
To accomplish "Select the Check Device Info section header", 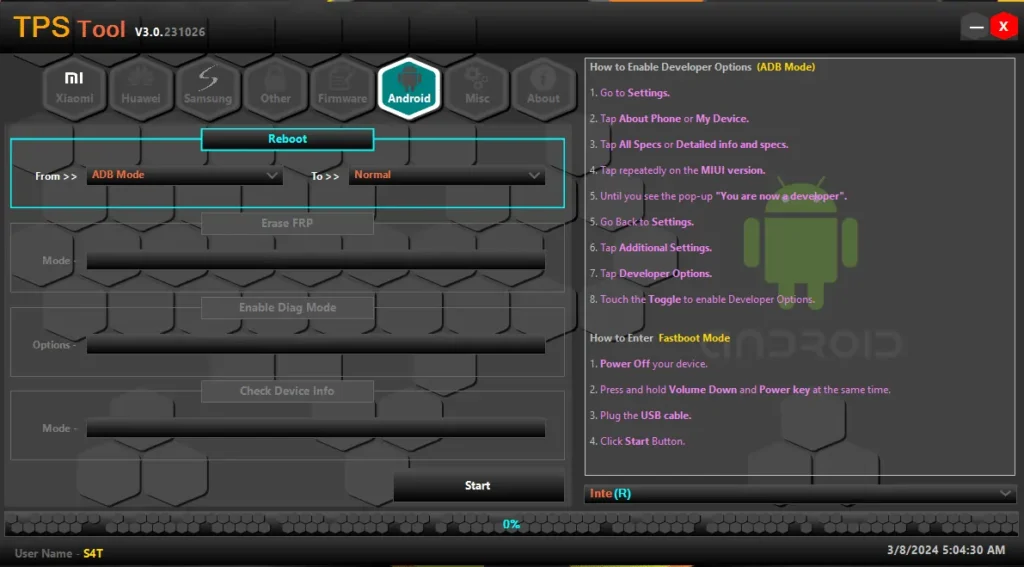I will [287, 391].
